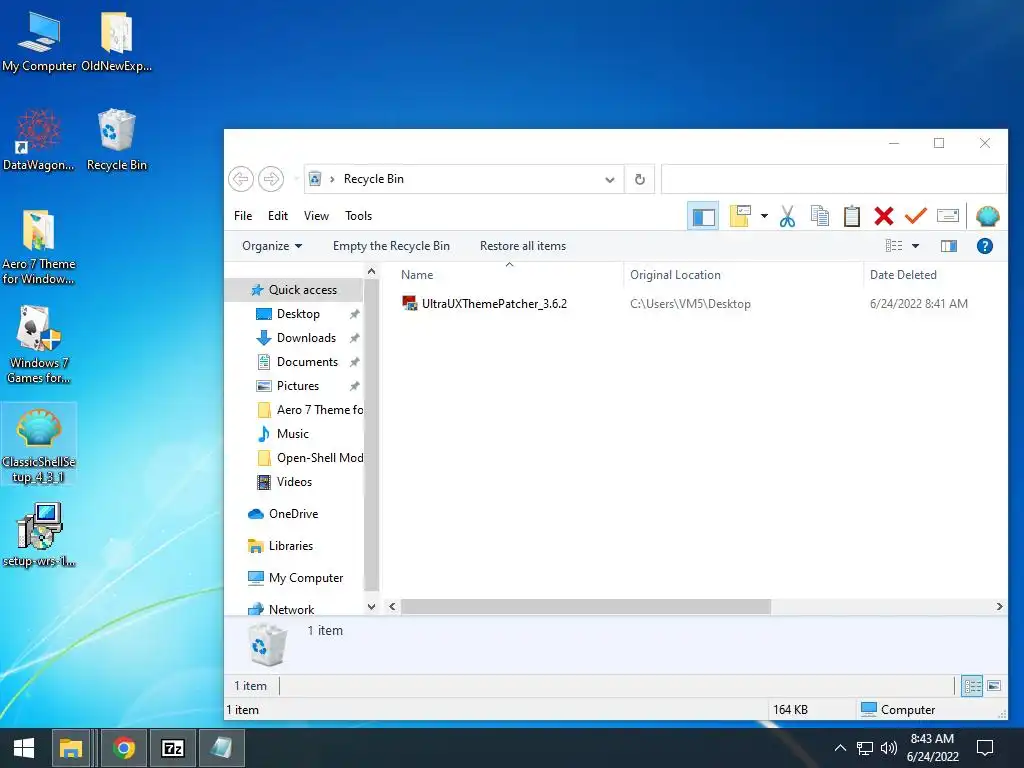The width and height of the screenshot is (1024, 768).
Task: Click navigation pane scroll down arrow
Action: (372, 607)
